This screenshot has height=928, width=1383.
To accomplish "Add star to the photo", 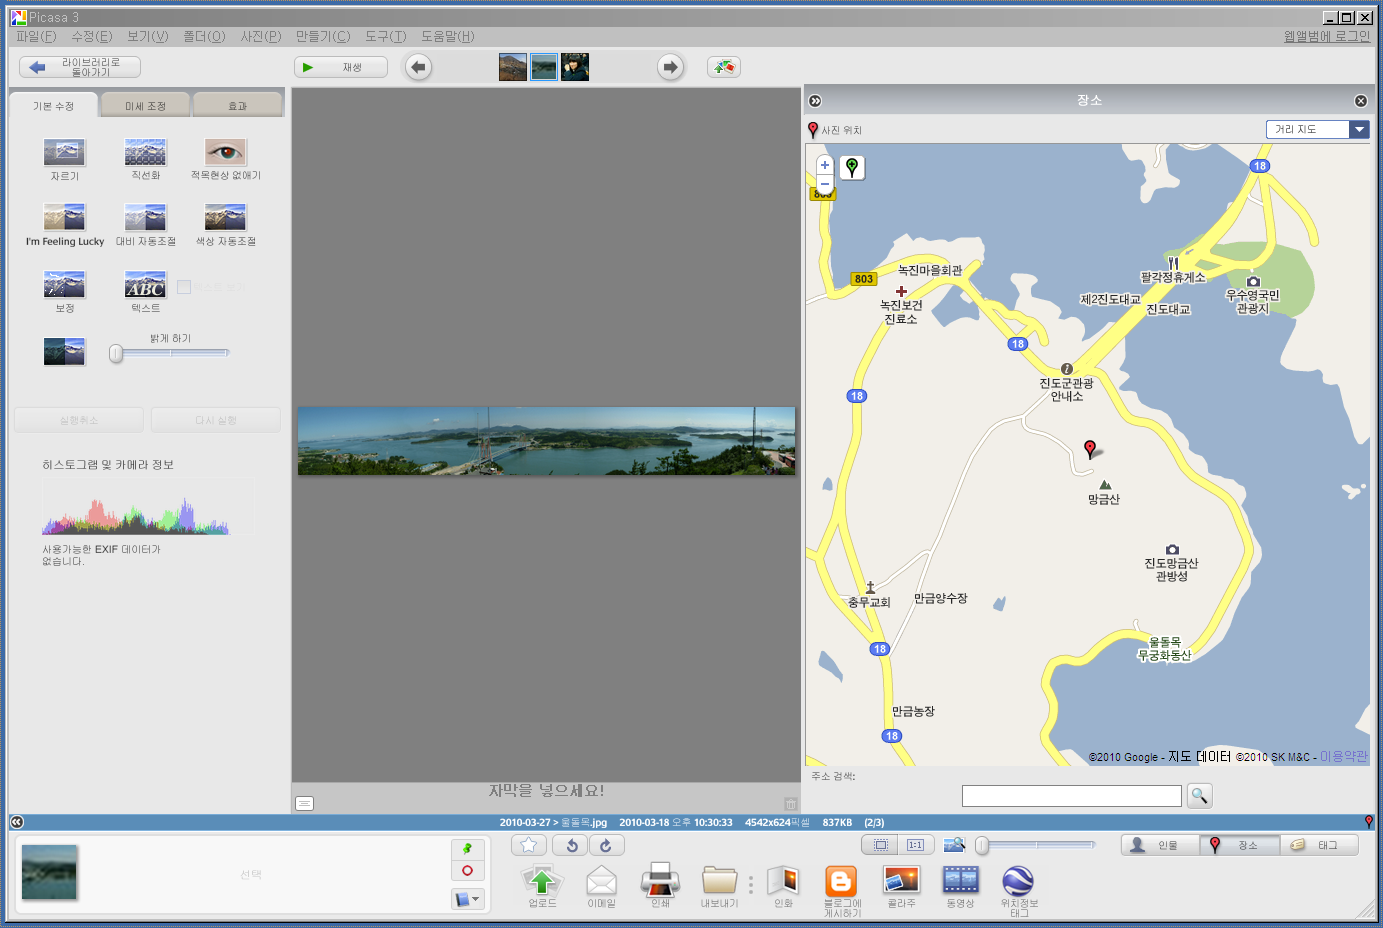I will 529,845.
